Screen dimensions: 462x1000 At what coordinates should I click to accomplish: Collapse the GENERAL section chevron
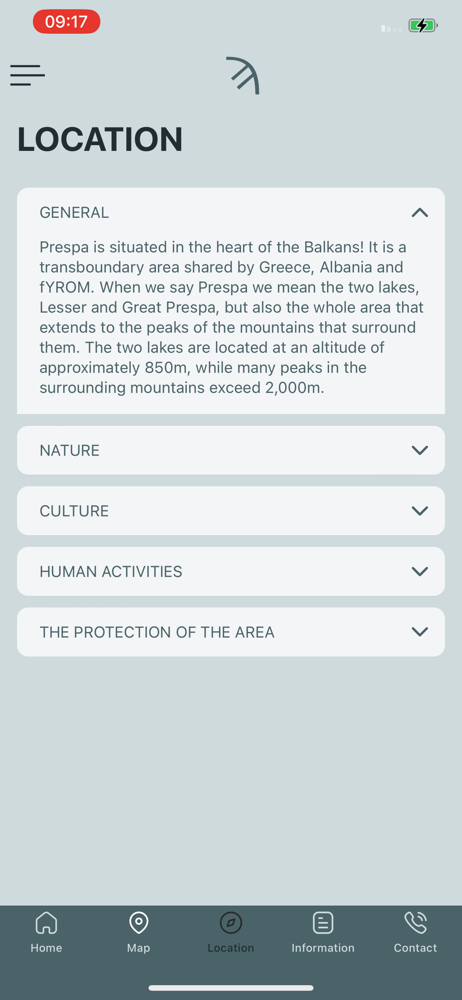click(420, 213)
